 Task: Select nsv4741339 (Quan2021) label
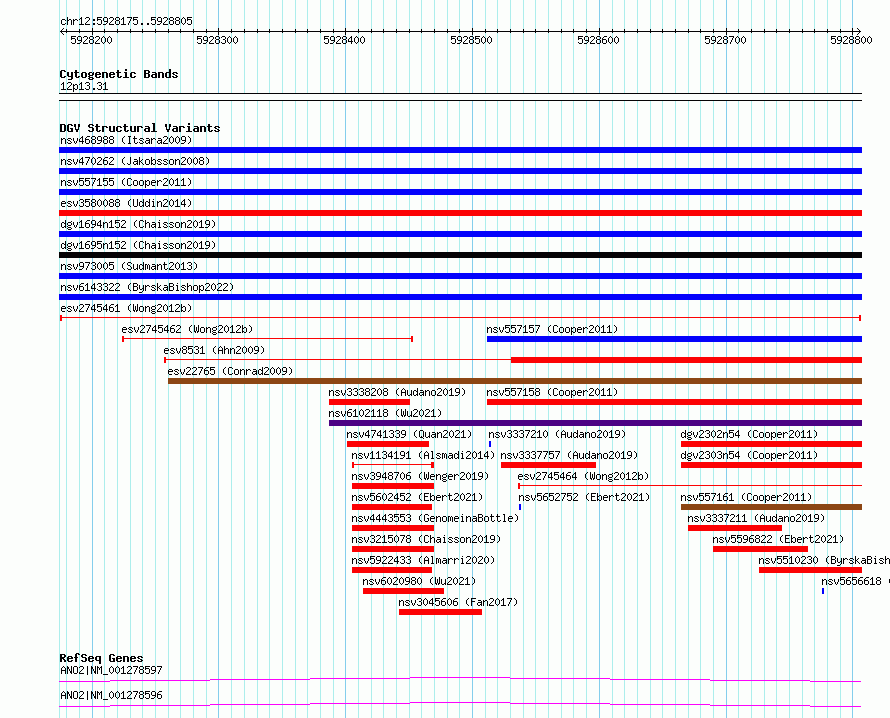[409, 434]
